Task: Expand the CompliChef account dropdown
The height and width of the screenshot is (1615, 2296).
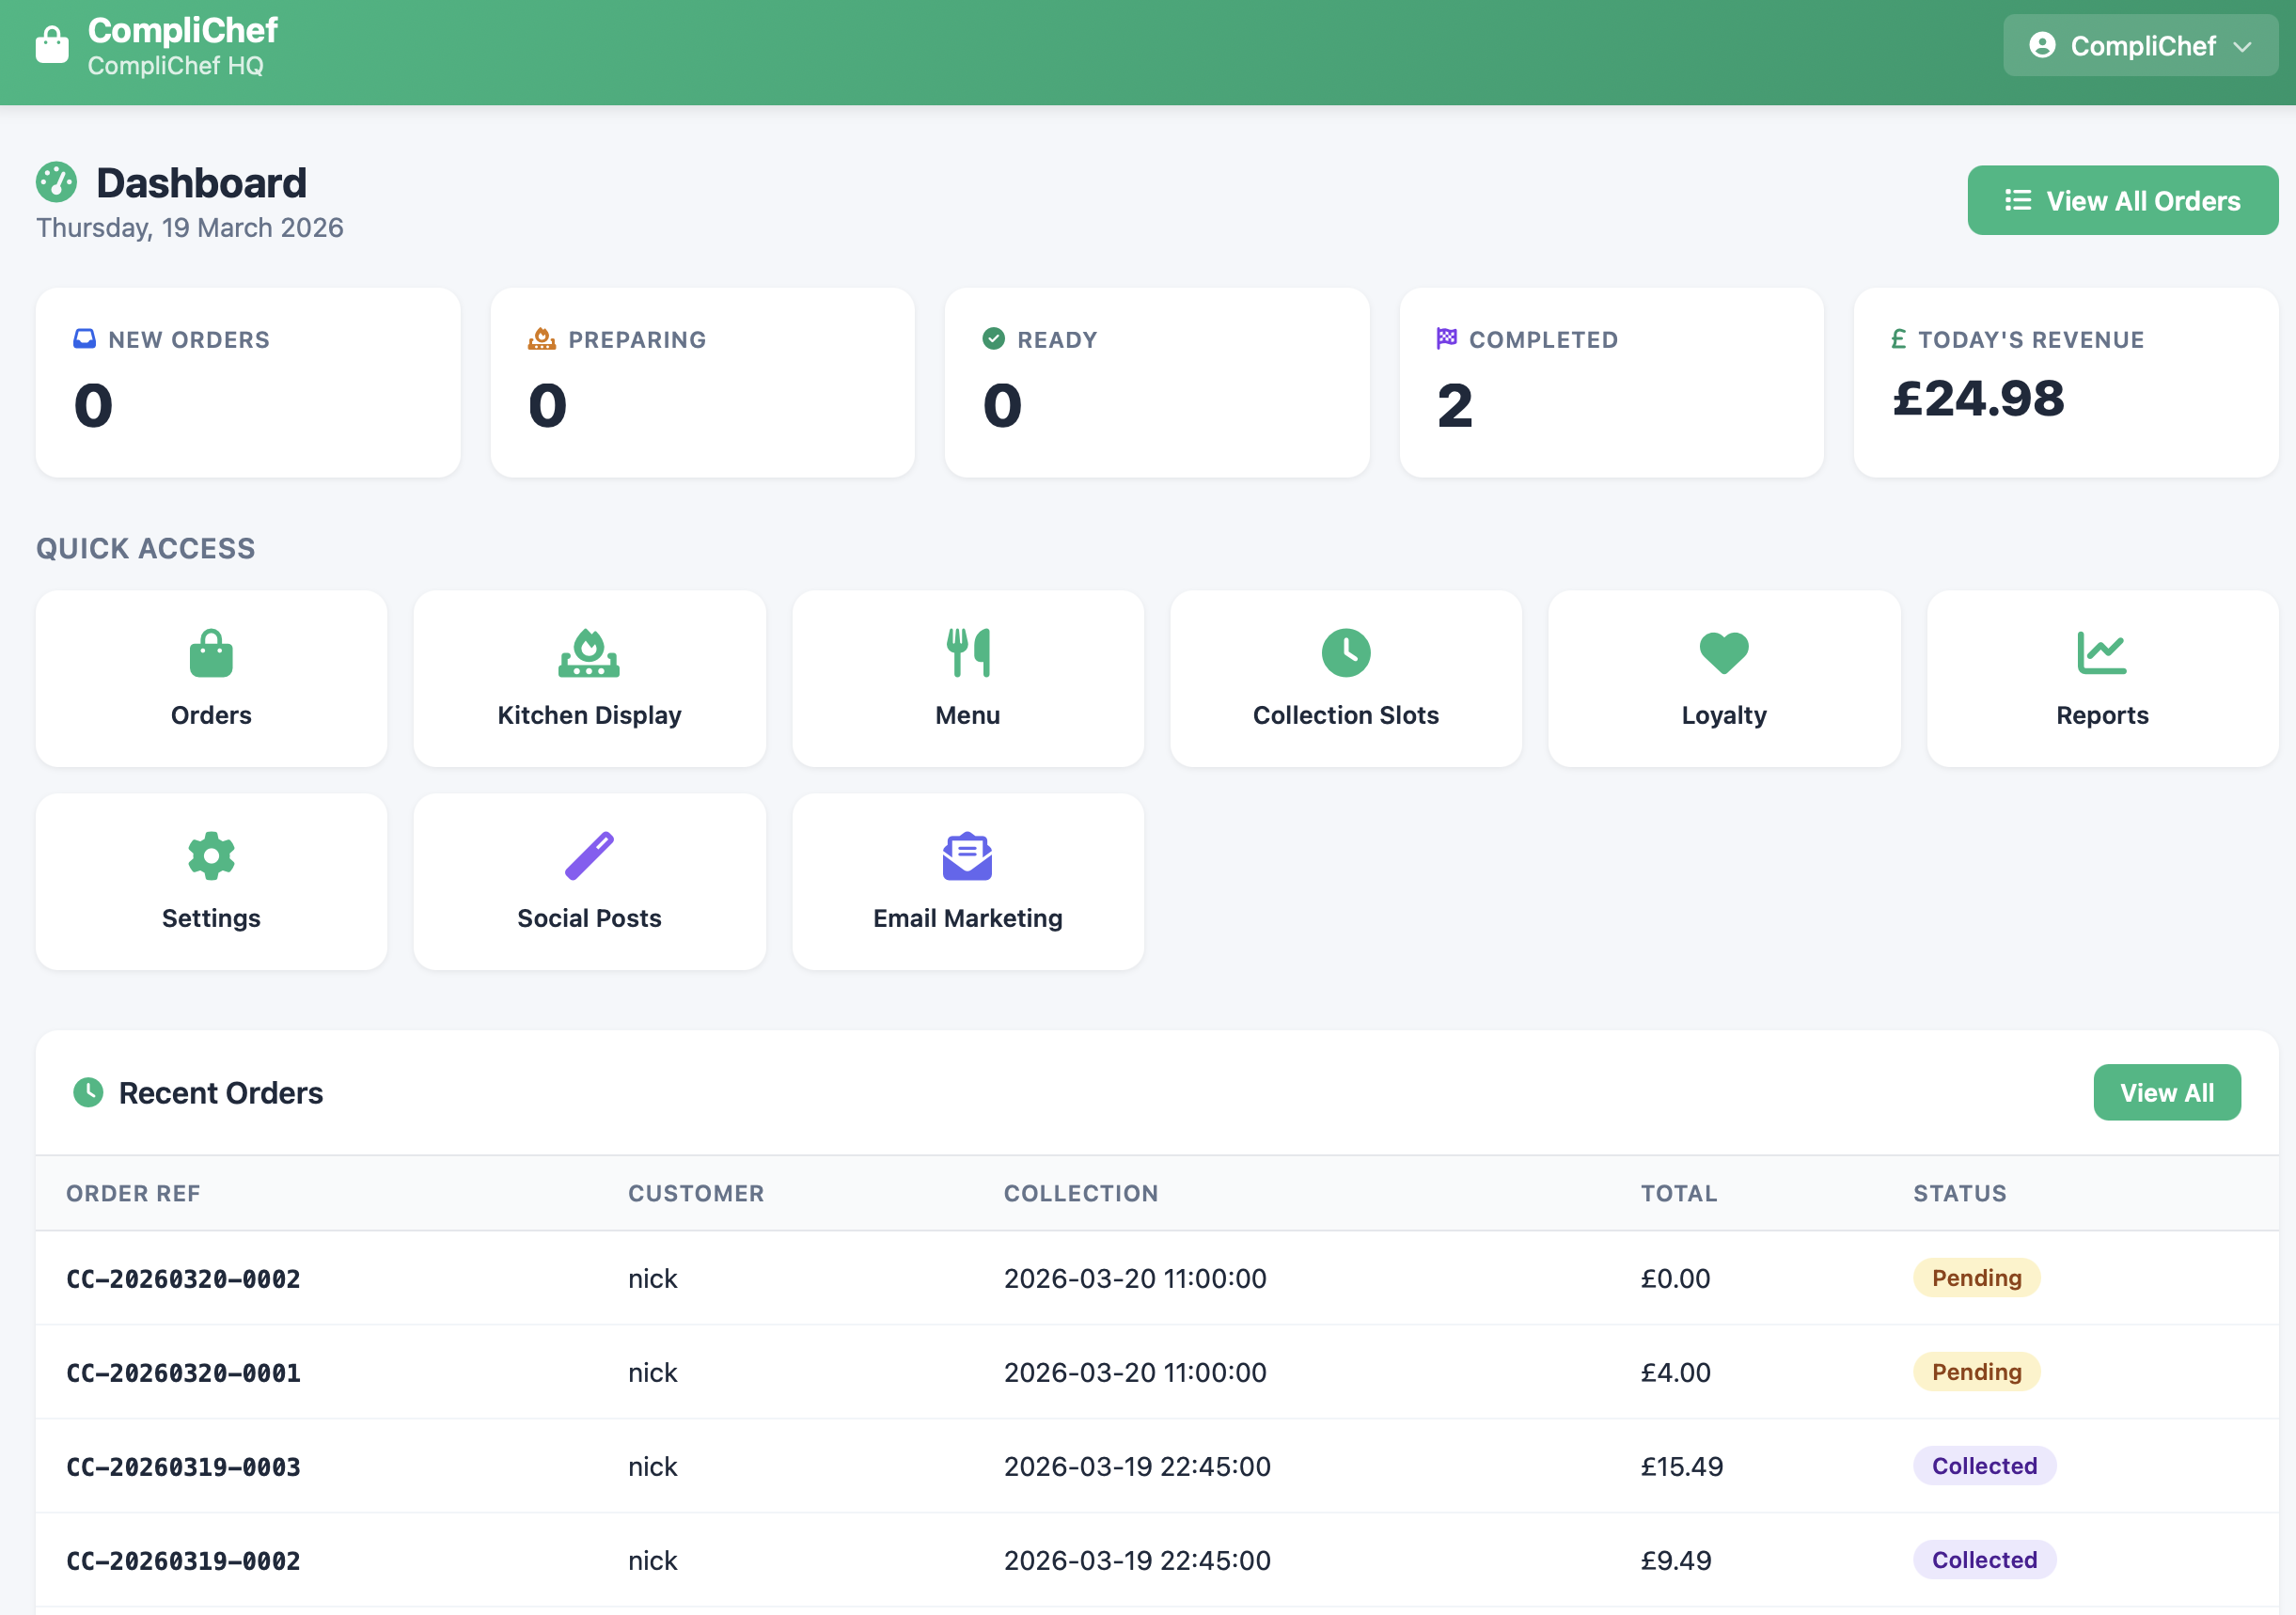Action: click(2140, 45)
